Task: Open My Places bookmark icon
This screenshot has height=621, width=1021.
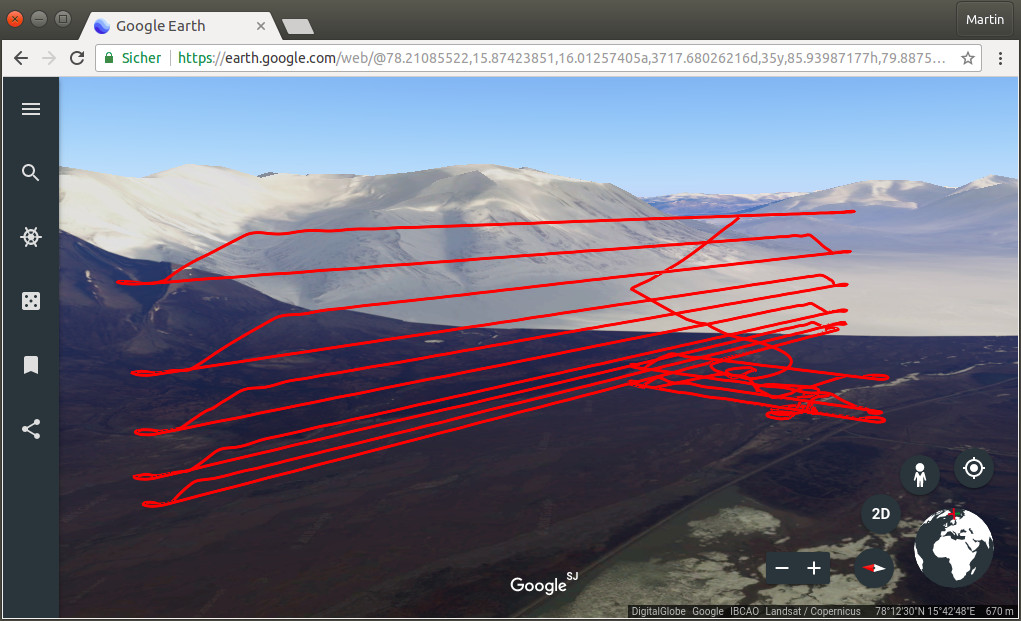Action: coord(31,365)
